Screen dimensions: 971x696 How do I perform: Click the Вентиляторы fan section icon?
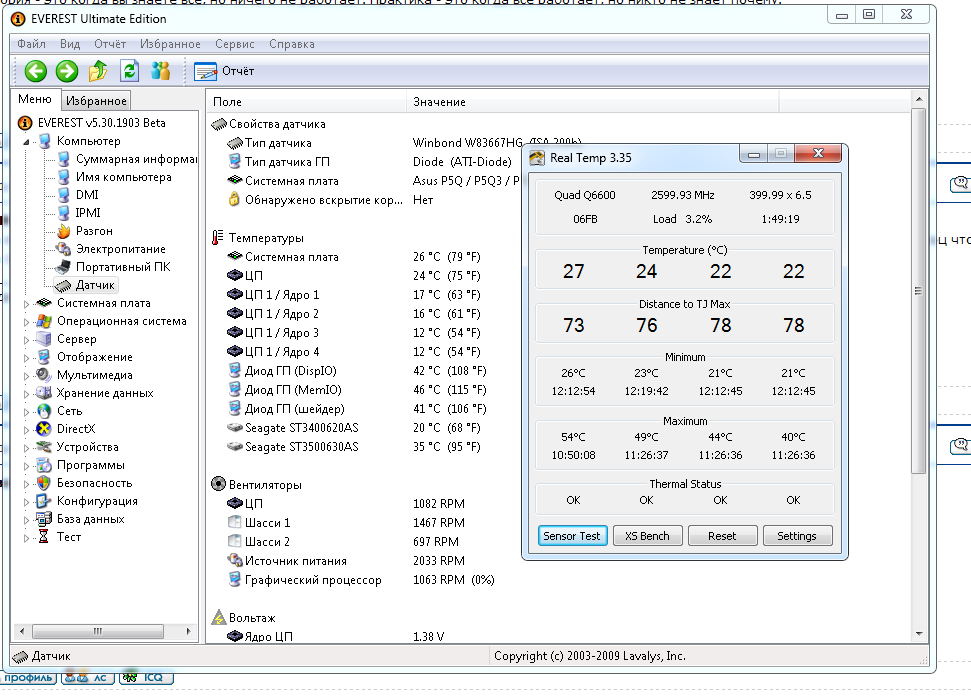[x=219, y=484]
